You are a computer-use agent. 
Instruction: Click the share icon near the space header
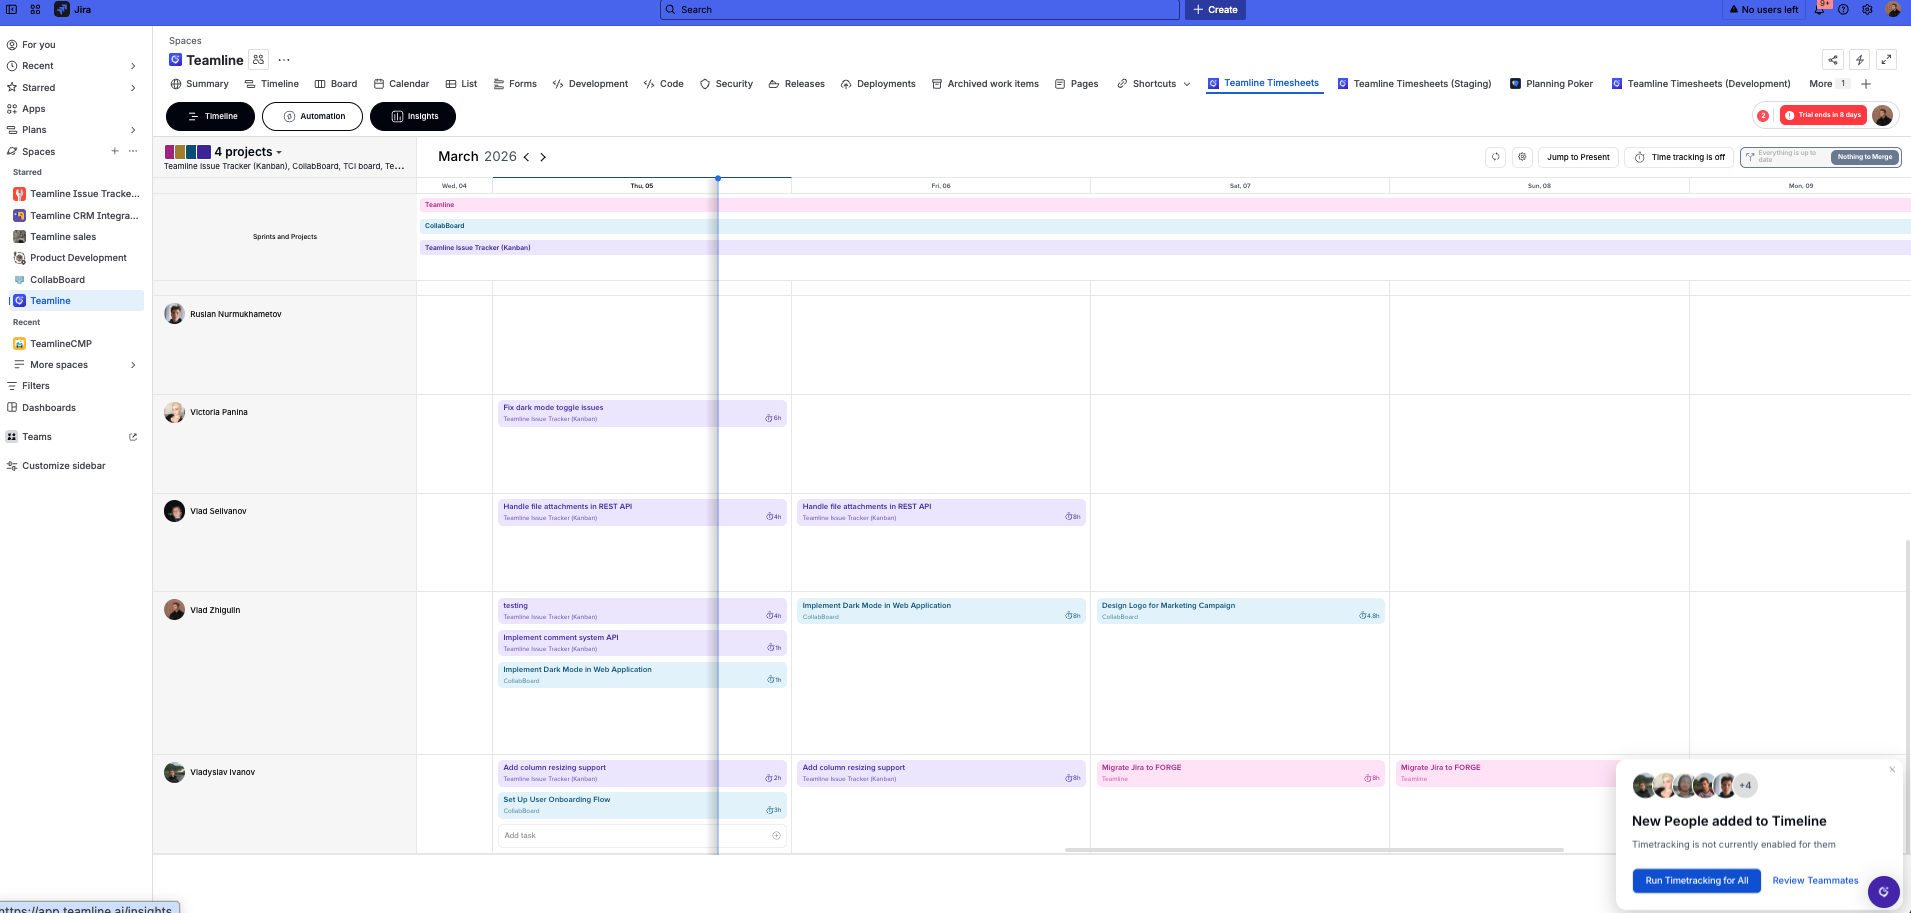tap(1833, 60)
